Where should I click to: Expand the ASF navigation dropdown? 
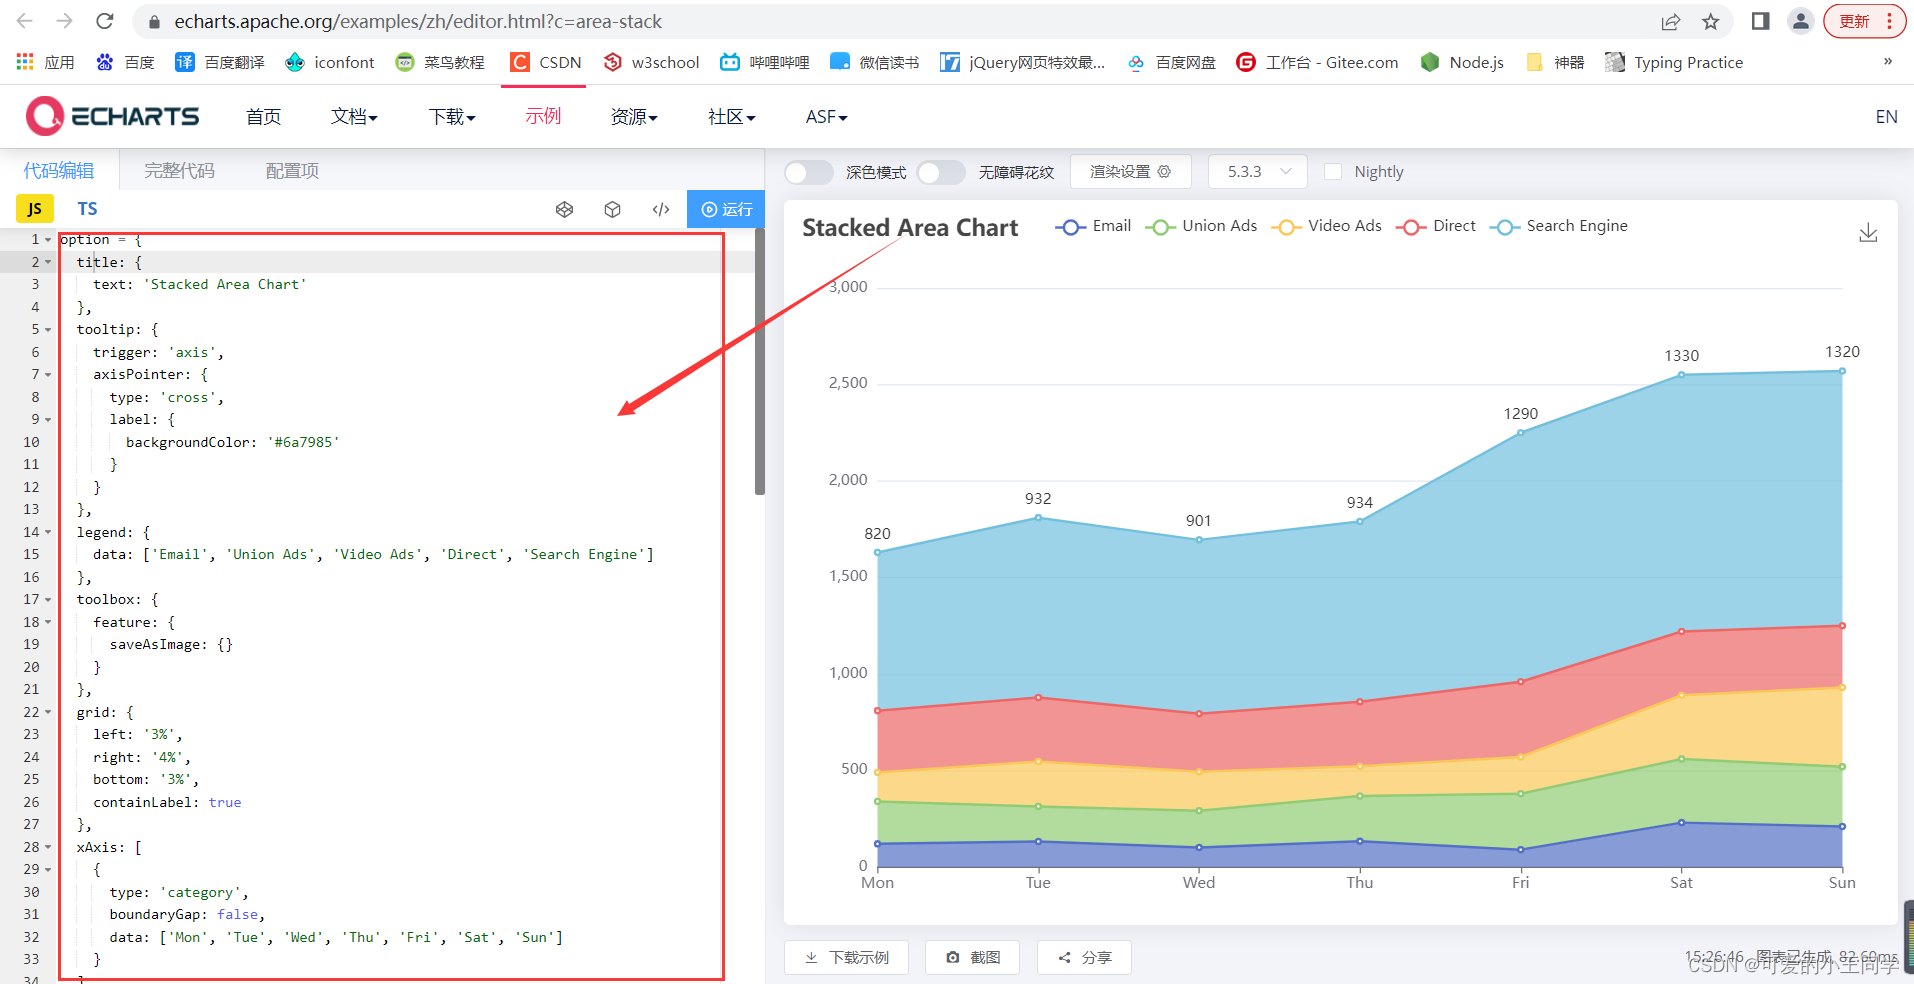coord(824,116)
